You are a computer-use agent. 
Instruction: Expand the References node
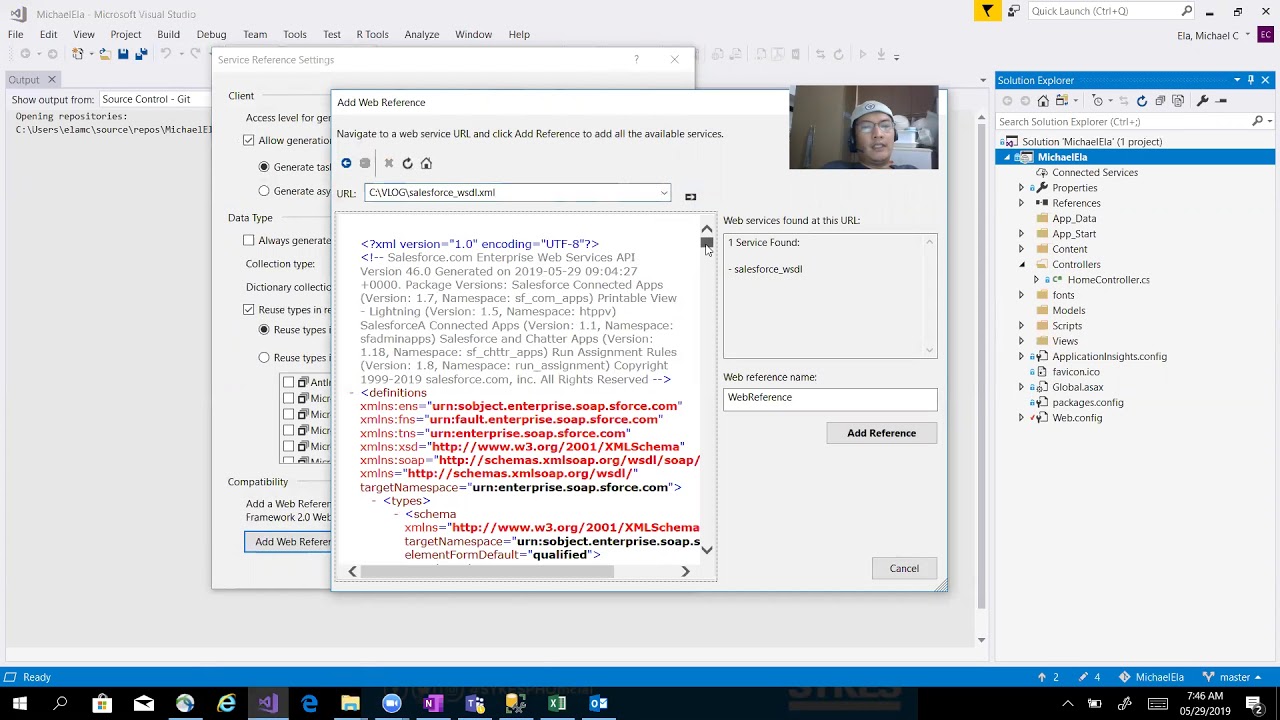tap(1021, 203)
